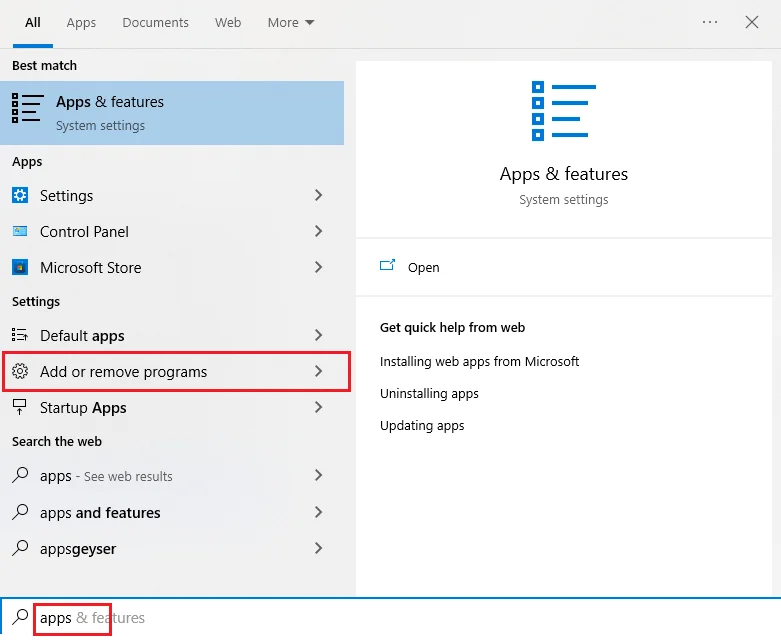Click the Startup Apps monitor icon
The width and height of the screenshot is (781, 640).
click(20, 407)
